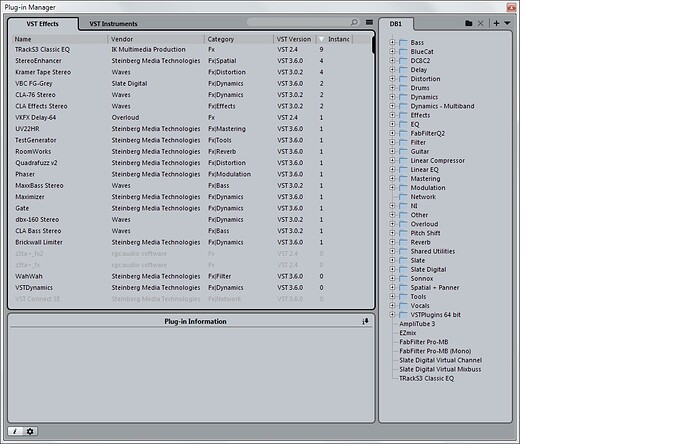Select the Kramer Tape Stereo row

pos(192,72)
